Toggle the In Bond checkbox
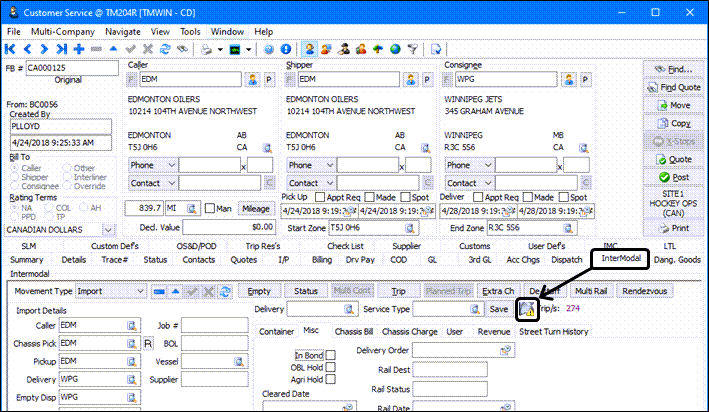 331,354
